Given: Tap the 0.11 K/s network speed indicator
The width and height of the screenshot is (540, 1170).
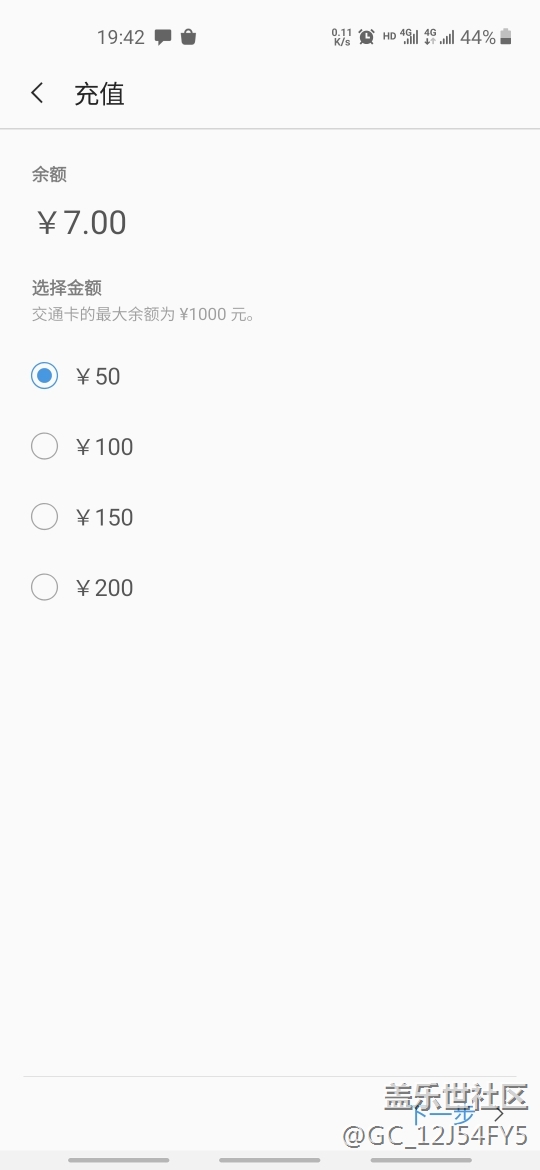Looking at the screenshot, I should pyautogui.click(x=342, y=37).
